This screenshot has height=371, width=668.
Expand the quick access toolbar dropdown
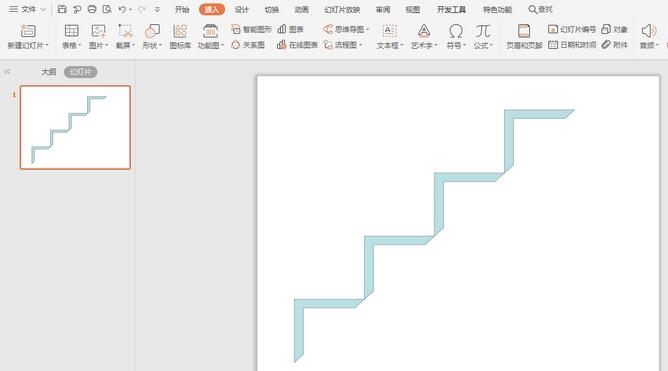pos(157,9)
